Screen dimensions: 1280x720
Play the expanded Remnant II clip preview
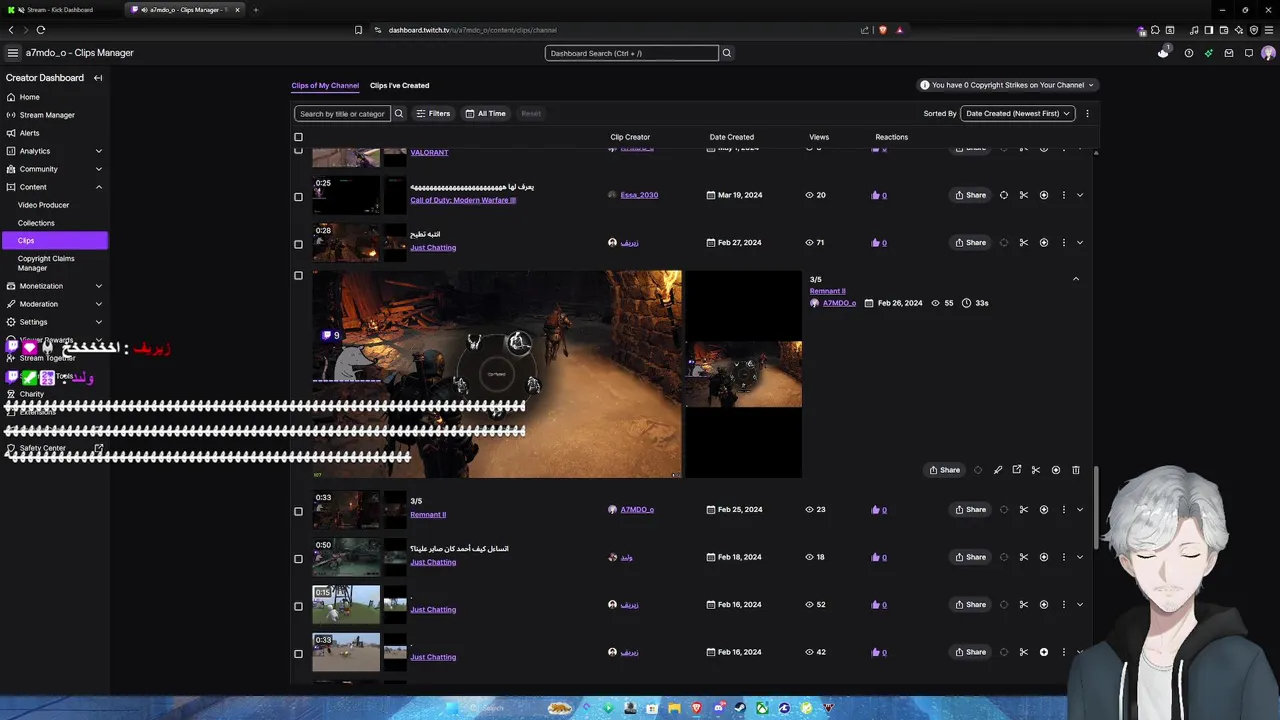pyautogui.click(x=497, y=373)
